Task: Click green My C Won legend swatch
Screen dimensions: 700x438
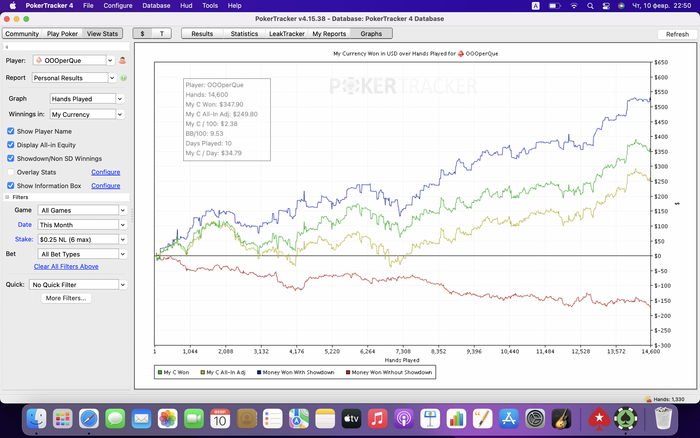Action: pyautogui.click(x=160, y=372)
